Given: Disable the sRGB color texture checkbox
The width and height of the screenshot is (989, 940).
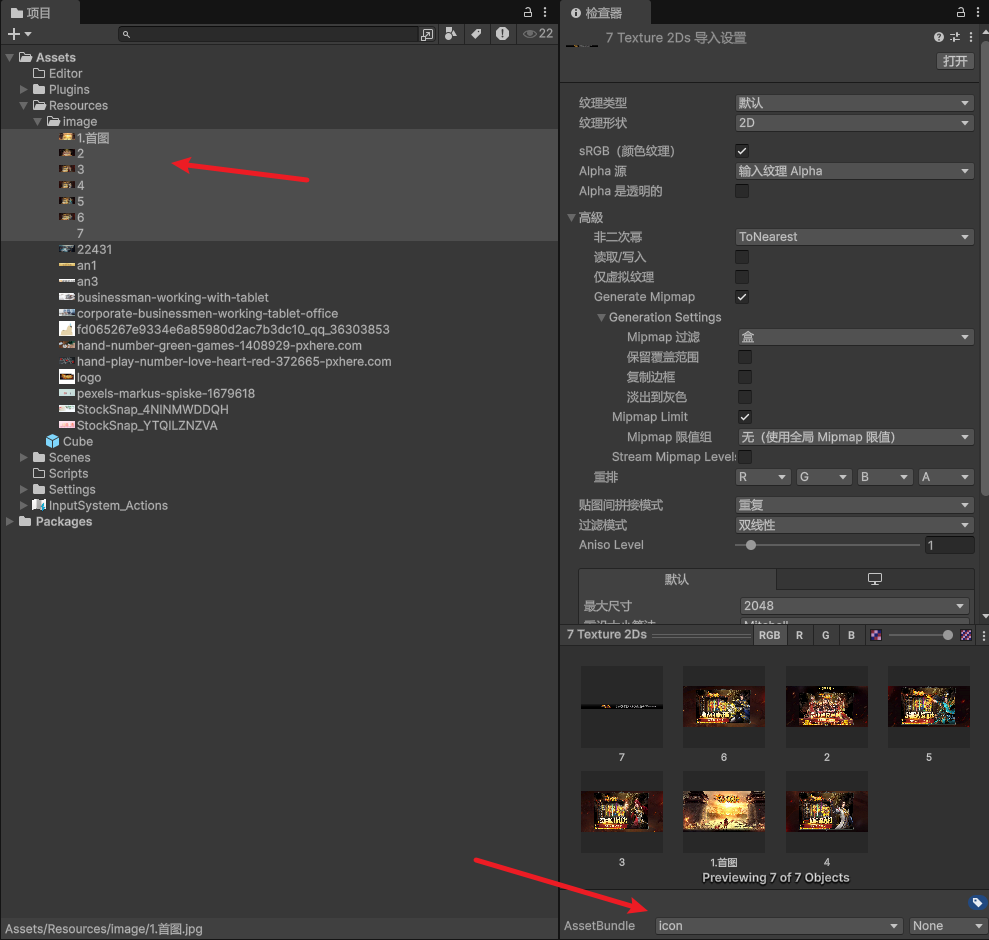Looking at the screenshot, I should [741, 150].
